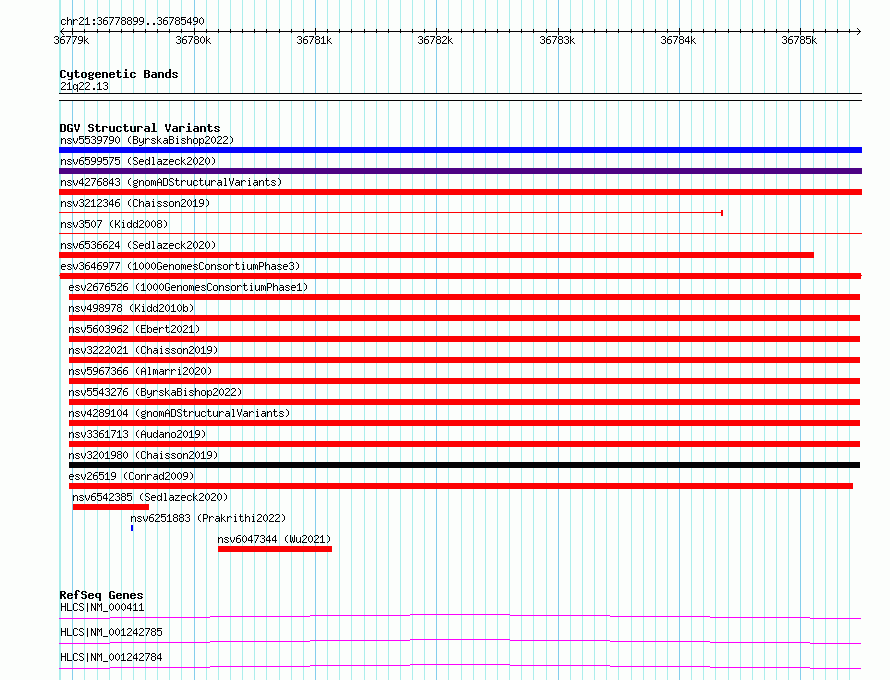Select nsv6536624 (Sedlazeck2020) label

pyautogui.click(x=138, y=245)
